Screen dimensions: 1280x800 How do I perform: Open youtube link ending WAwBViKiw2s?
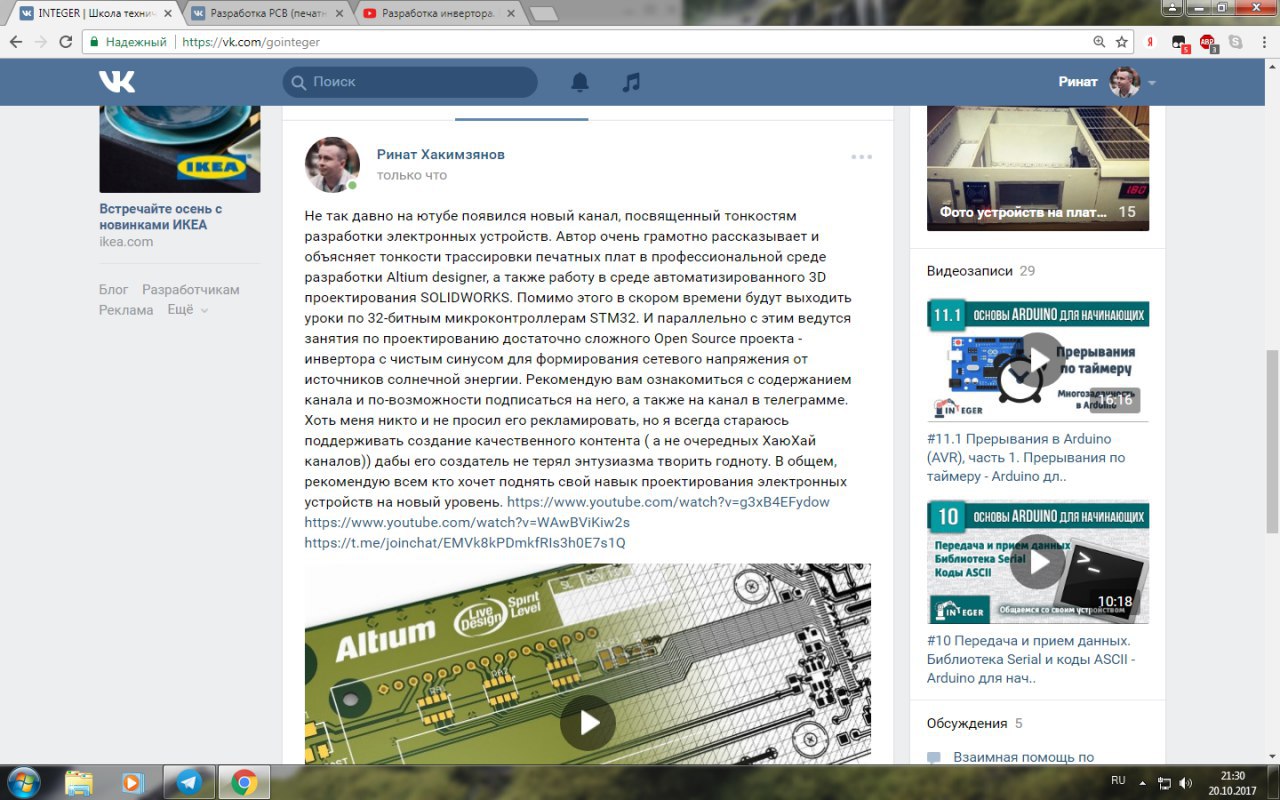coord(467,522)
